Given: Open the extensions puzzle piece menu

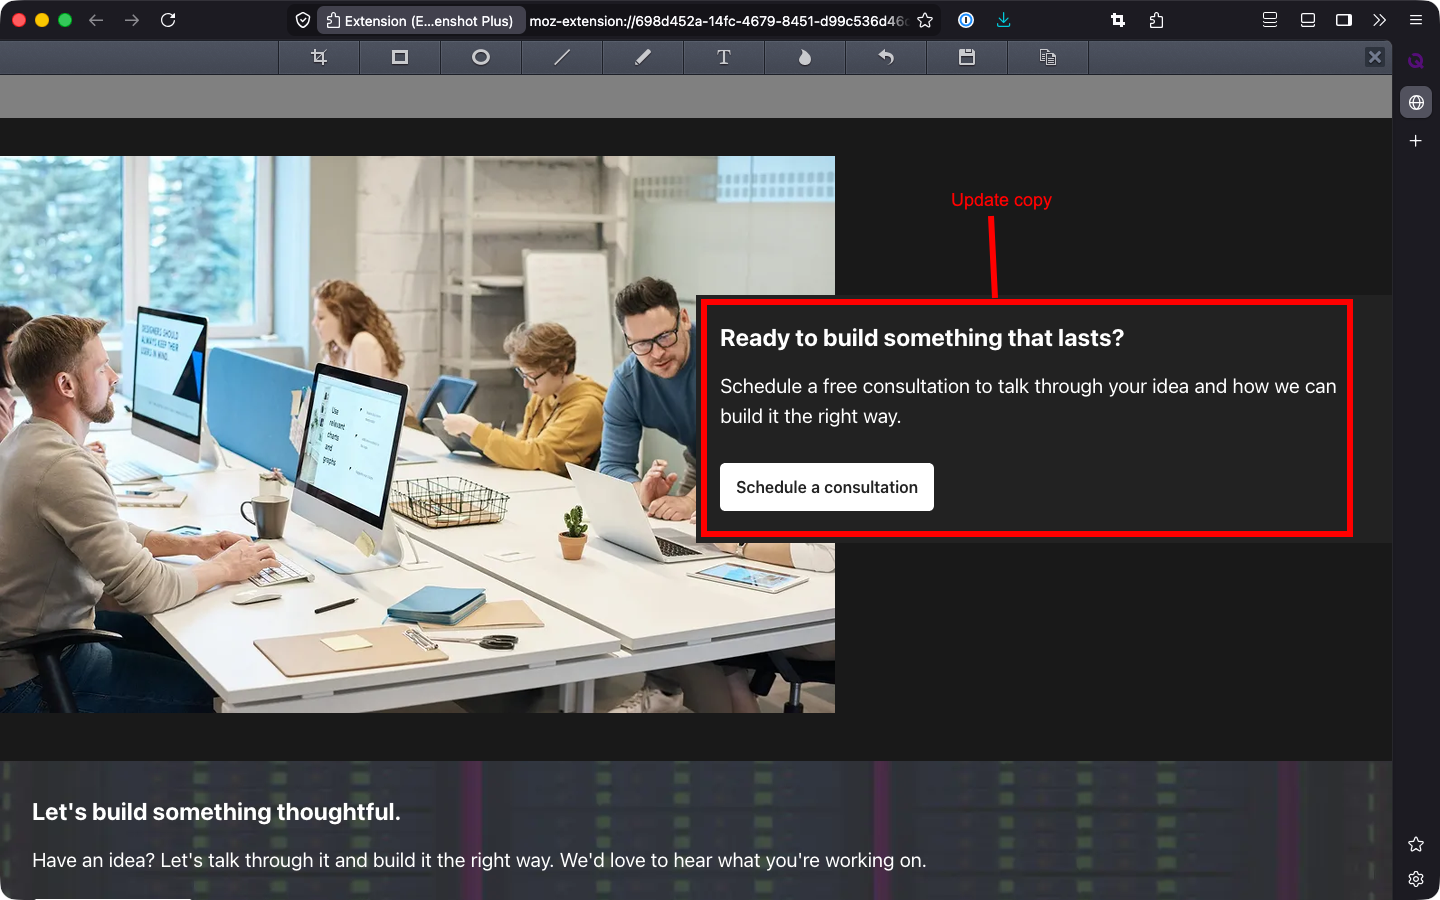Looking at the screenshot, I should coord(1157,20).
